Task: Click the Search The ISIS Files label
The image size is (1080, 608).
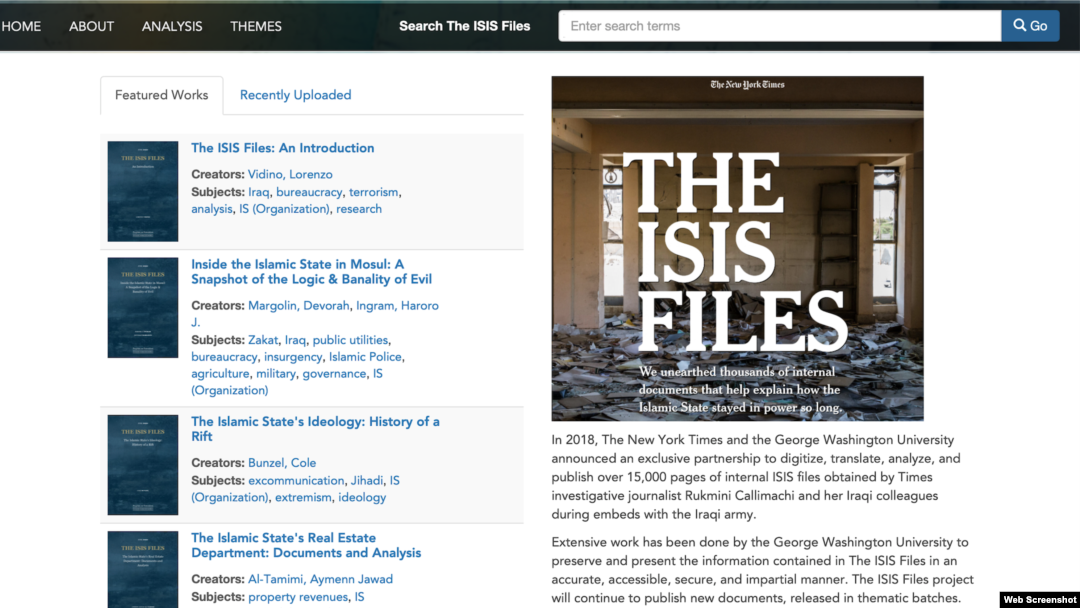Action: pyautogui.click(x=464, y=26)
